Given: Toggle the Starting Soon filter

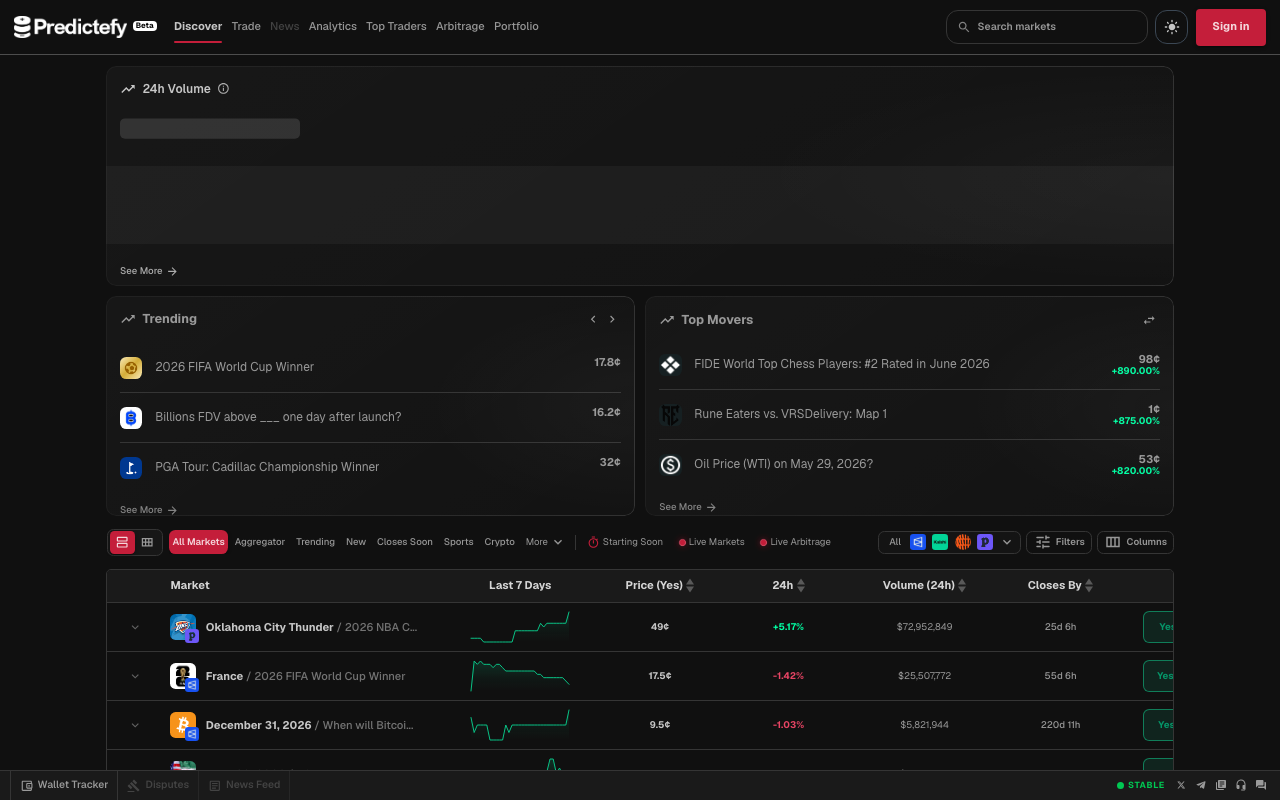Looking at the screenshot, I should 625,542.
